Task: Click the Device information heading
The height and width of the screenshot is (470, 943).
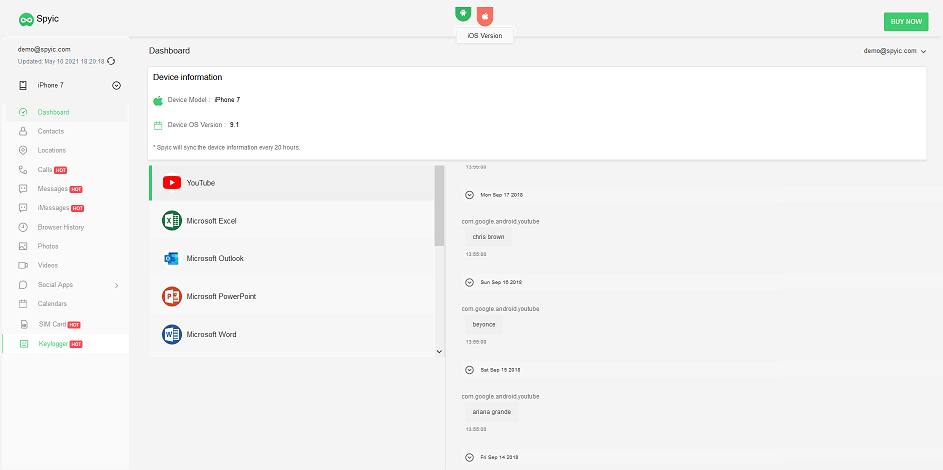Action: pos(188,77)
